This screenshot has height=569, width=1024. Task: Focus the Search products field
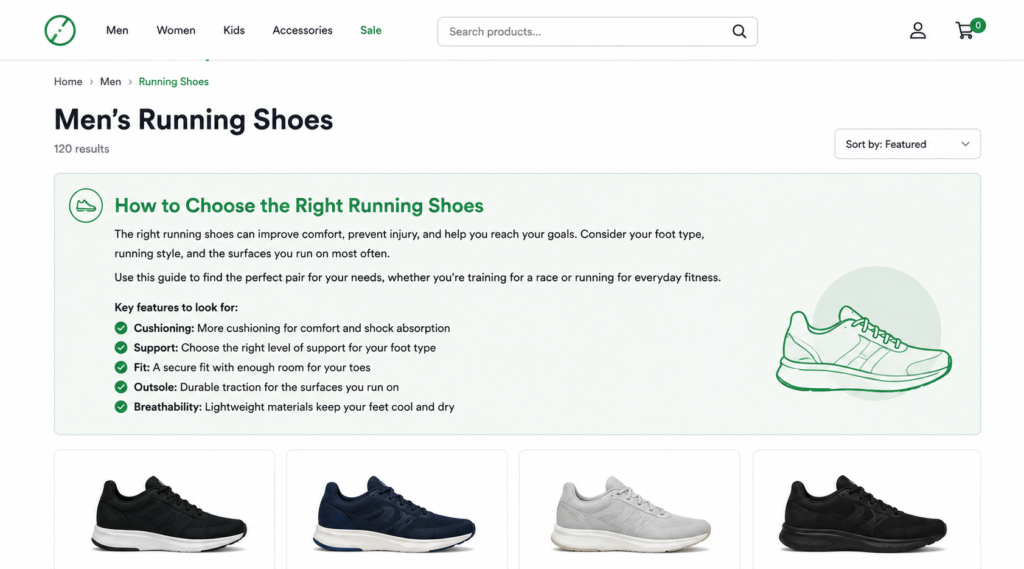point(597,31)
